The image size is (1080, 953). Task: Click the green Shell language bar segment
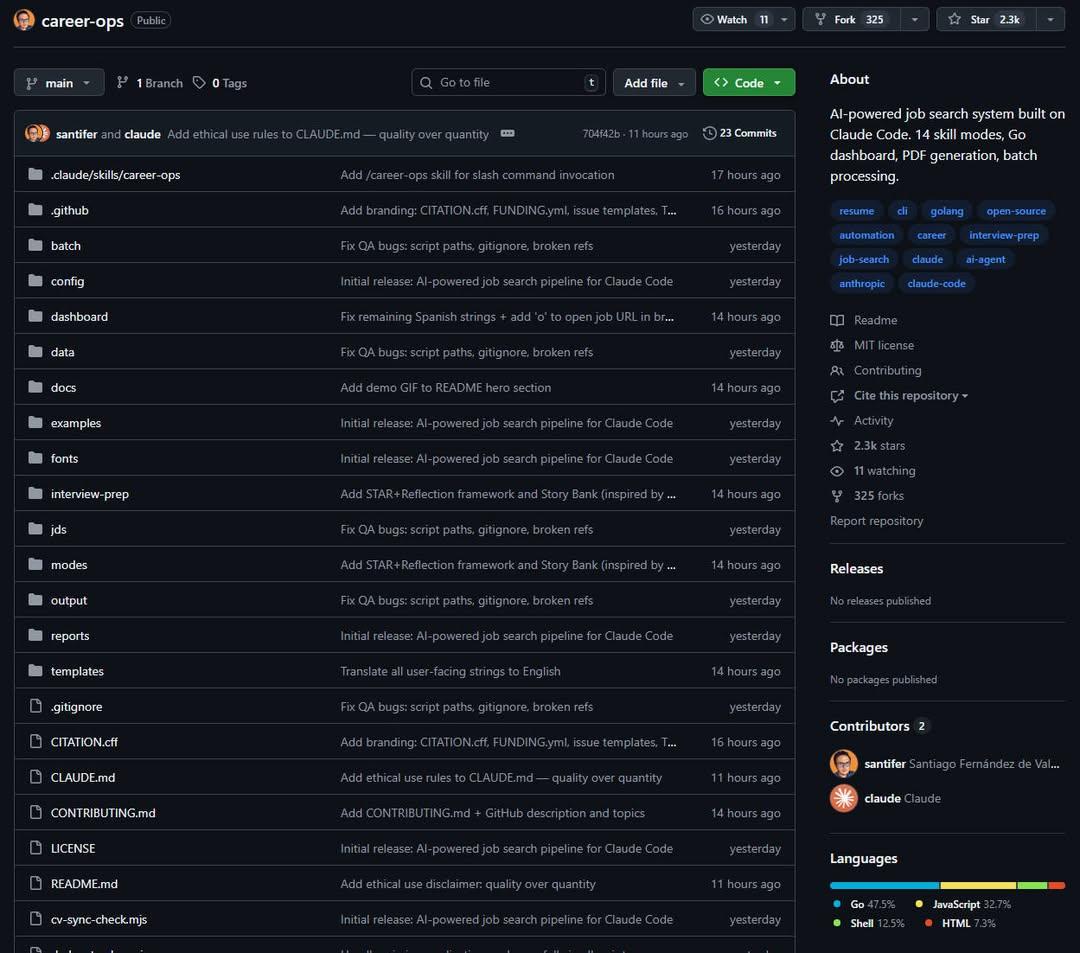coord(1032,886)
